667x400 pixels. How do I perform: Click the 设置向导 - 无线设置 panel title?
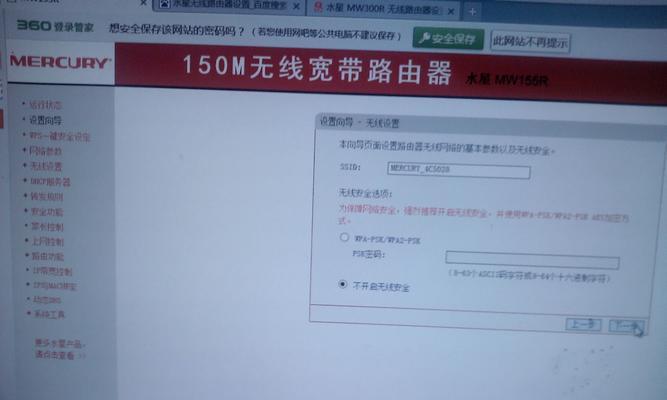(x=359, y=123)
